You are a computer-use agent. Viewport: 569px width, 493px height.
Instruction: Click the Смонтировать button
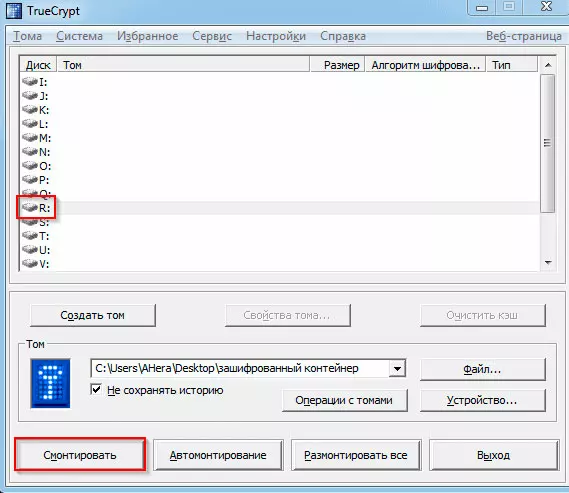tap(80, 455)
